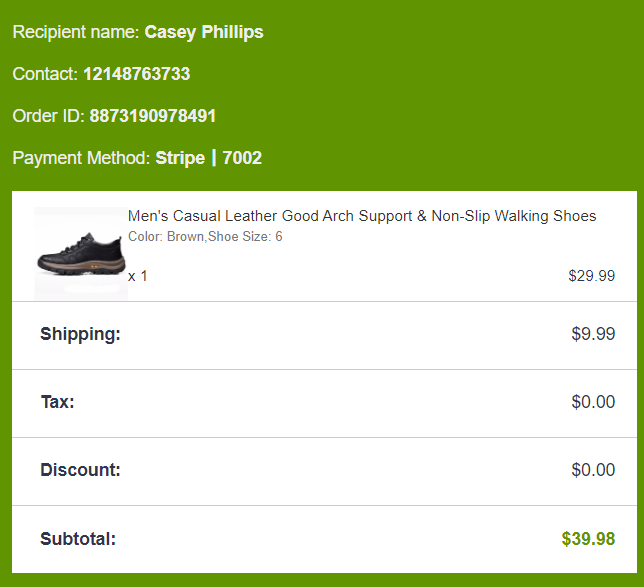
Task: Click the Recipient name label
Action: 76,32
